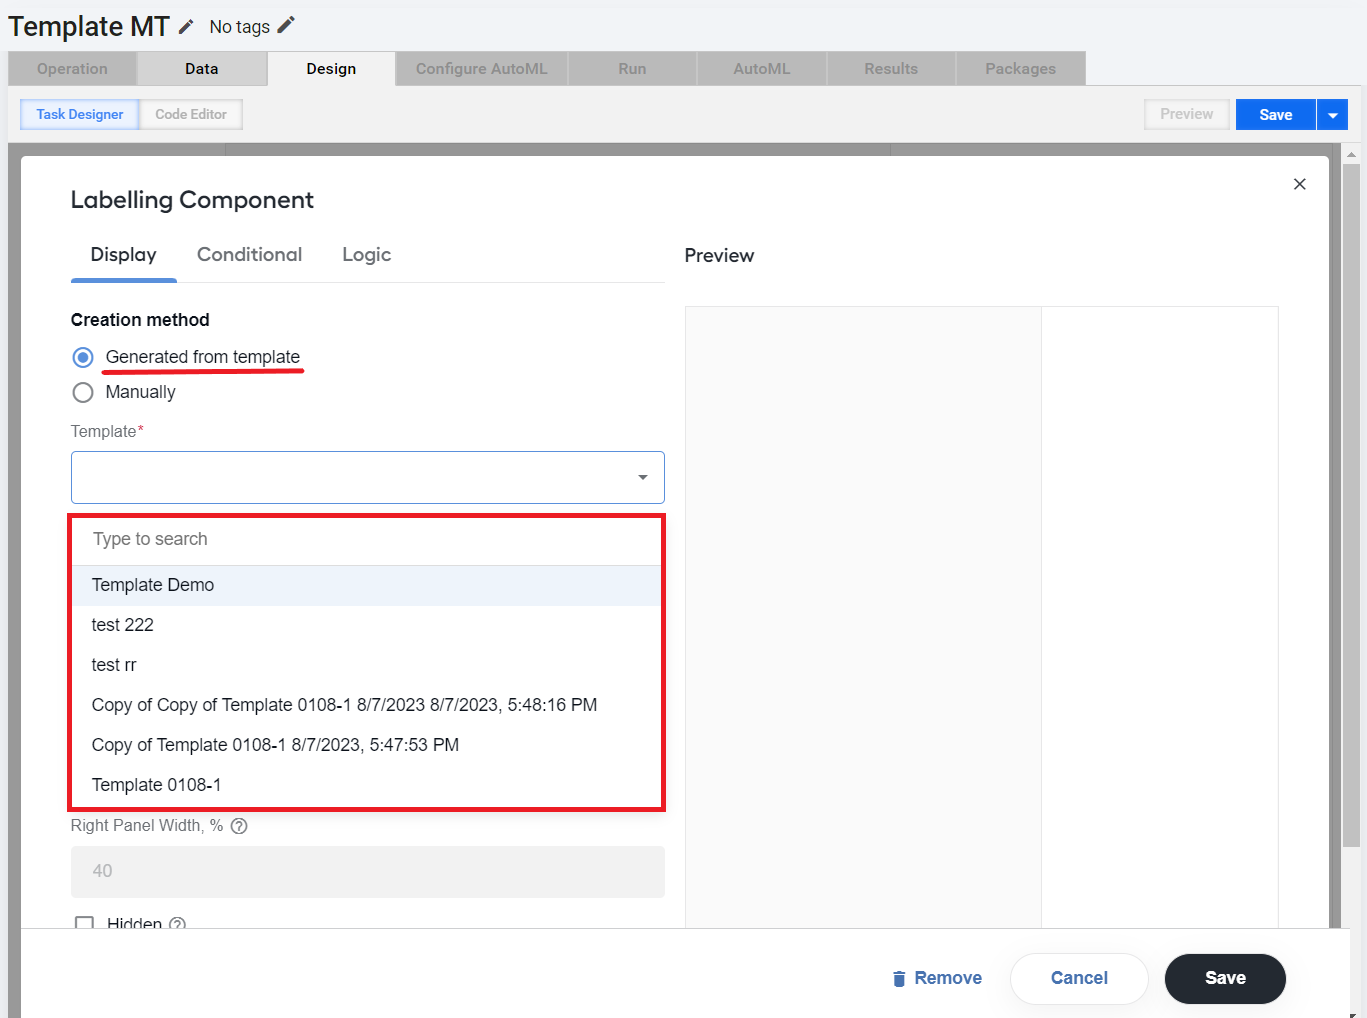The width and height of the screenshot is (1367, 1018).
Task: Open the AutoML tab
Action: point(761,68)
